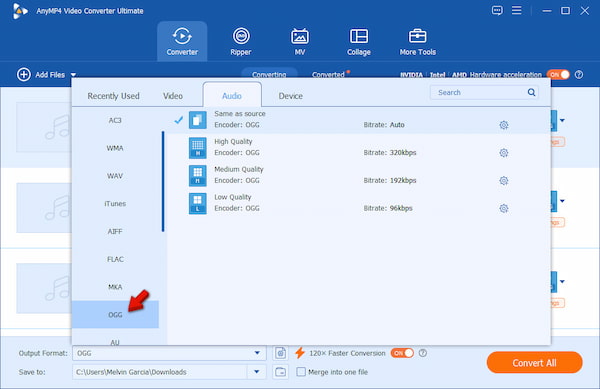This screenshot has height=389, width=600.
Task: Toggle hardware acceleration switch
Action: pos(558,75)
